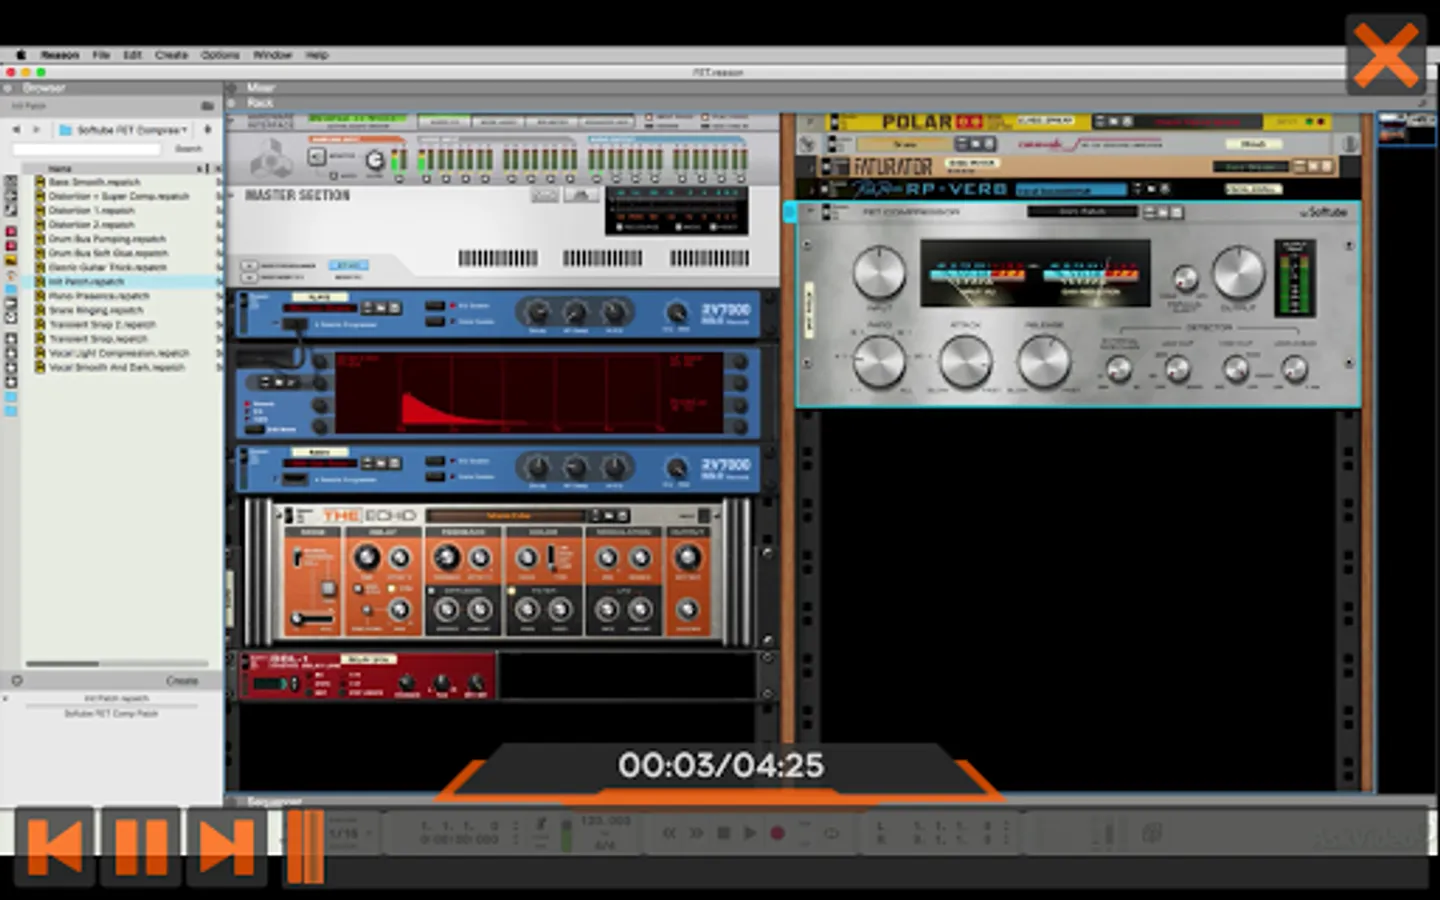Select Distortion 2.repatch patch
The image size is (1440, 900).
(x=91, y=225)
